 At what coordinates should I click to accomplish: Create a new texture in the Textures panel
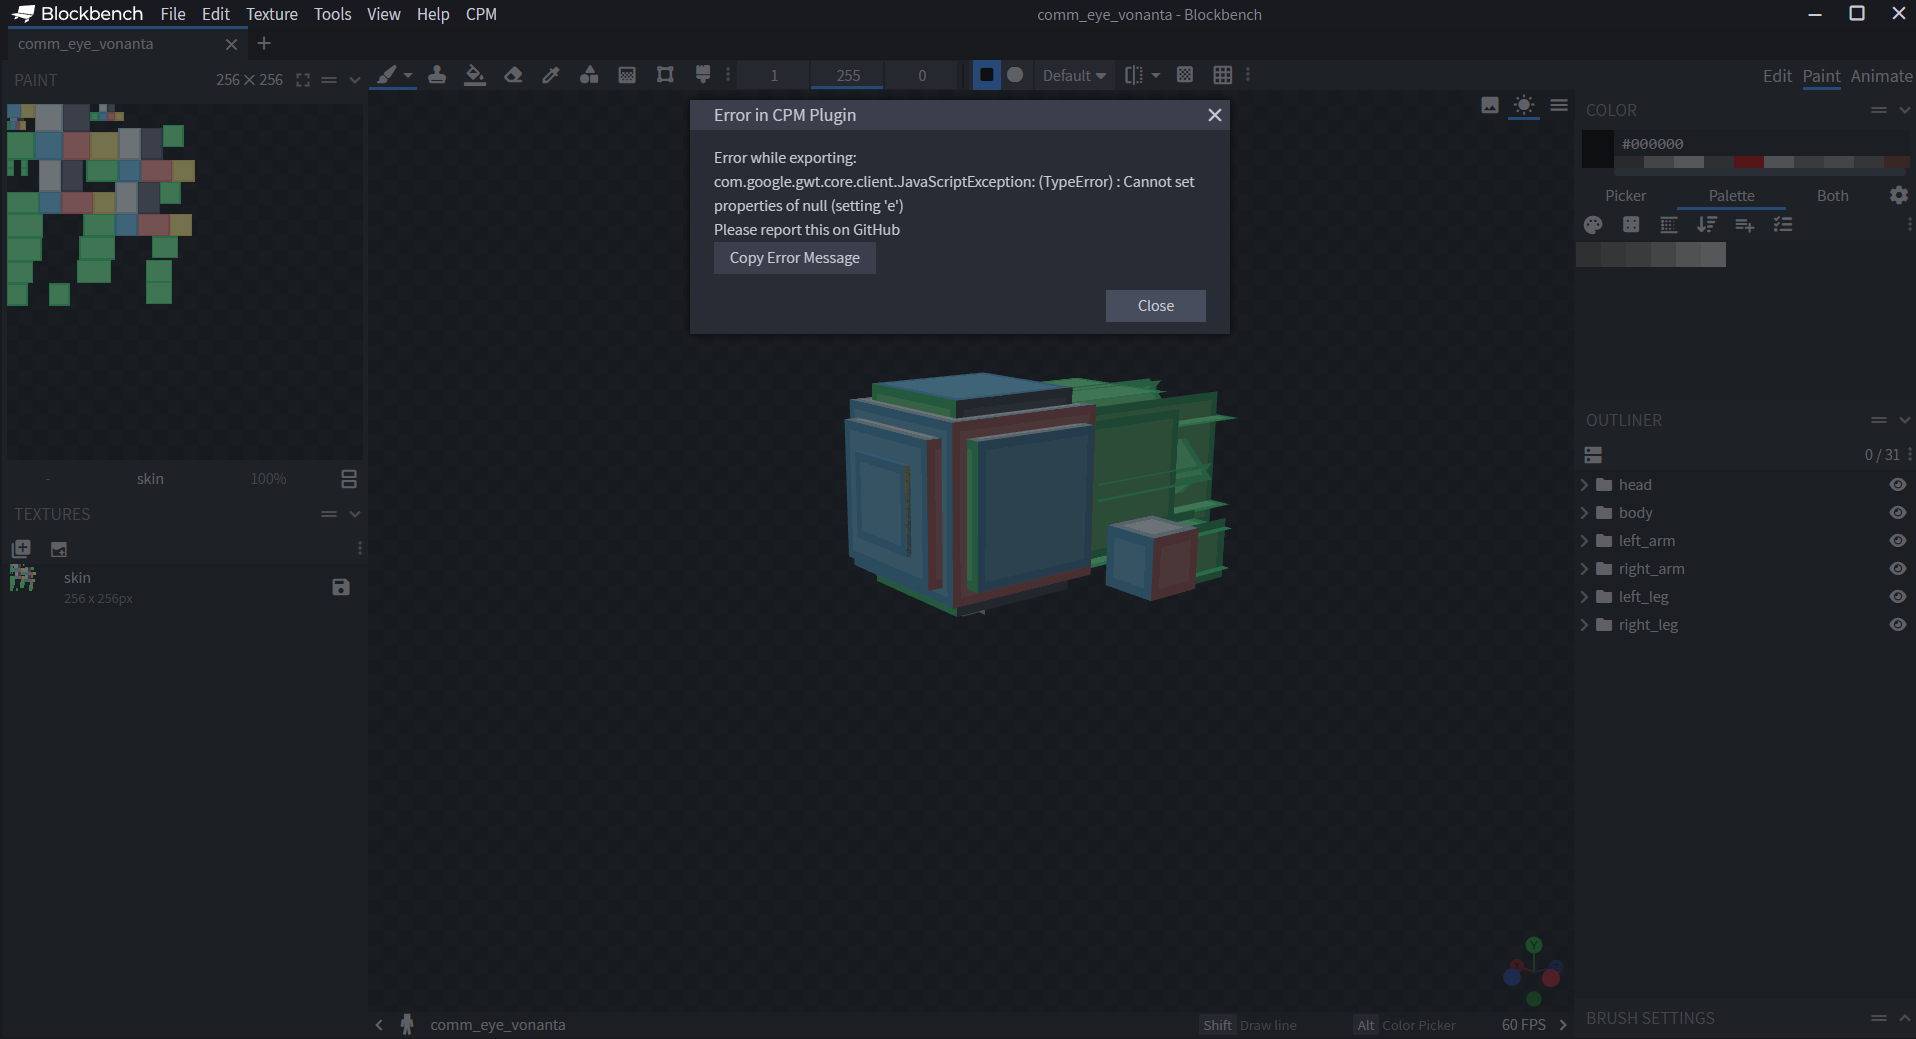pos(20,548)
